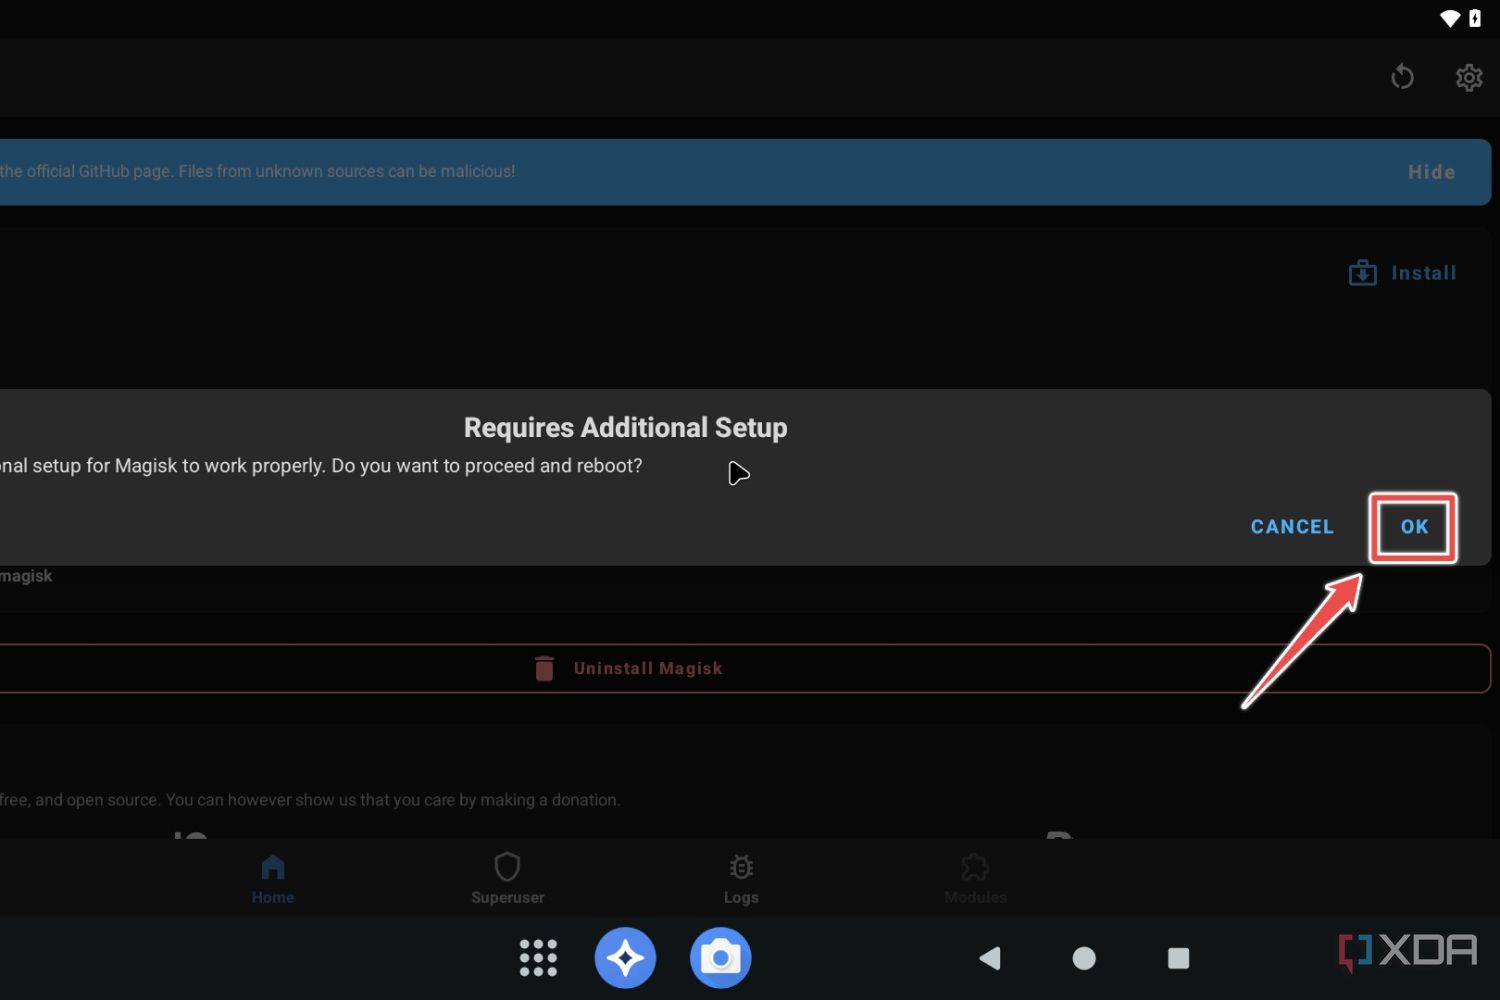1500x1000 pixels.
Task: Open the Modules tab
Action: [975, 879]
